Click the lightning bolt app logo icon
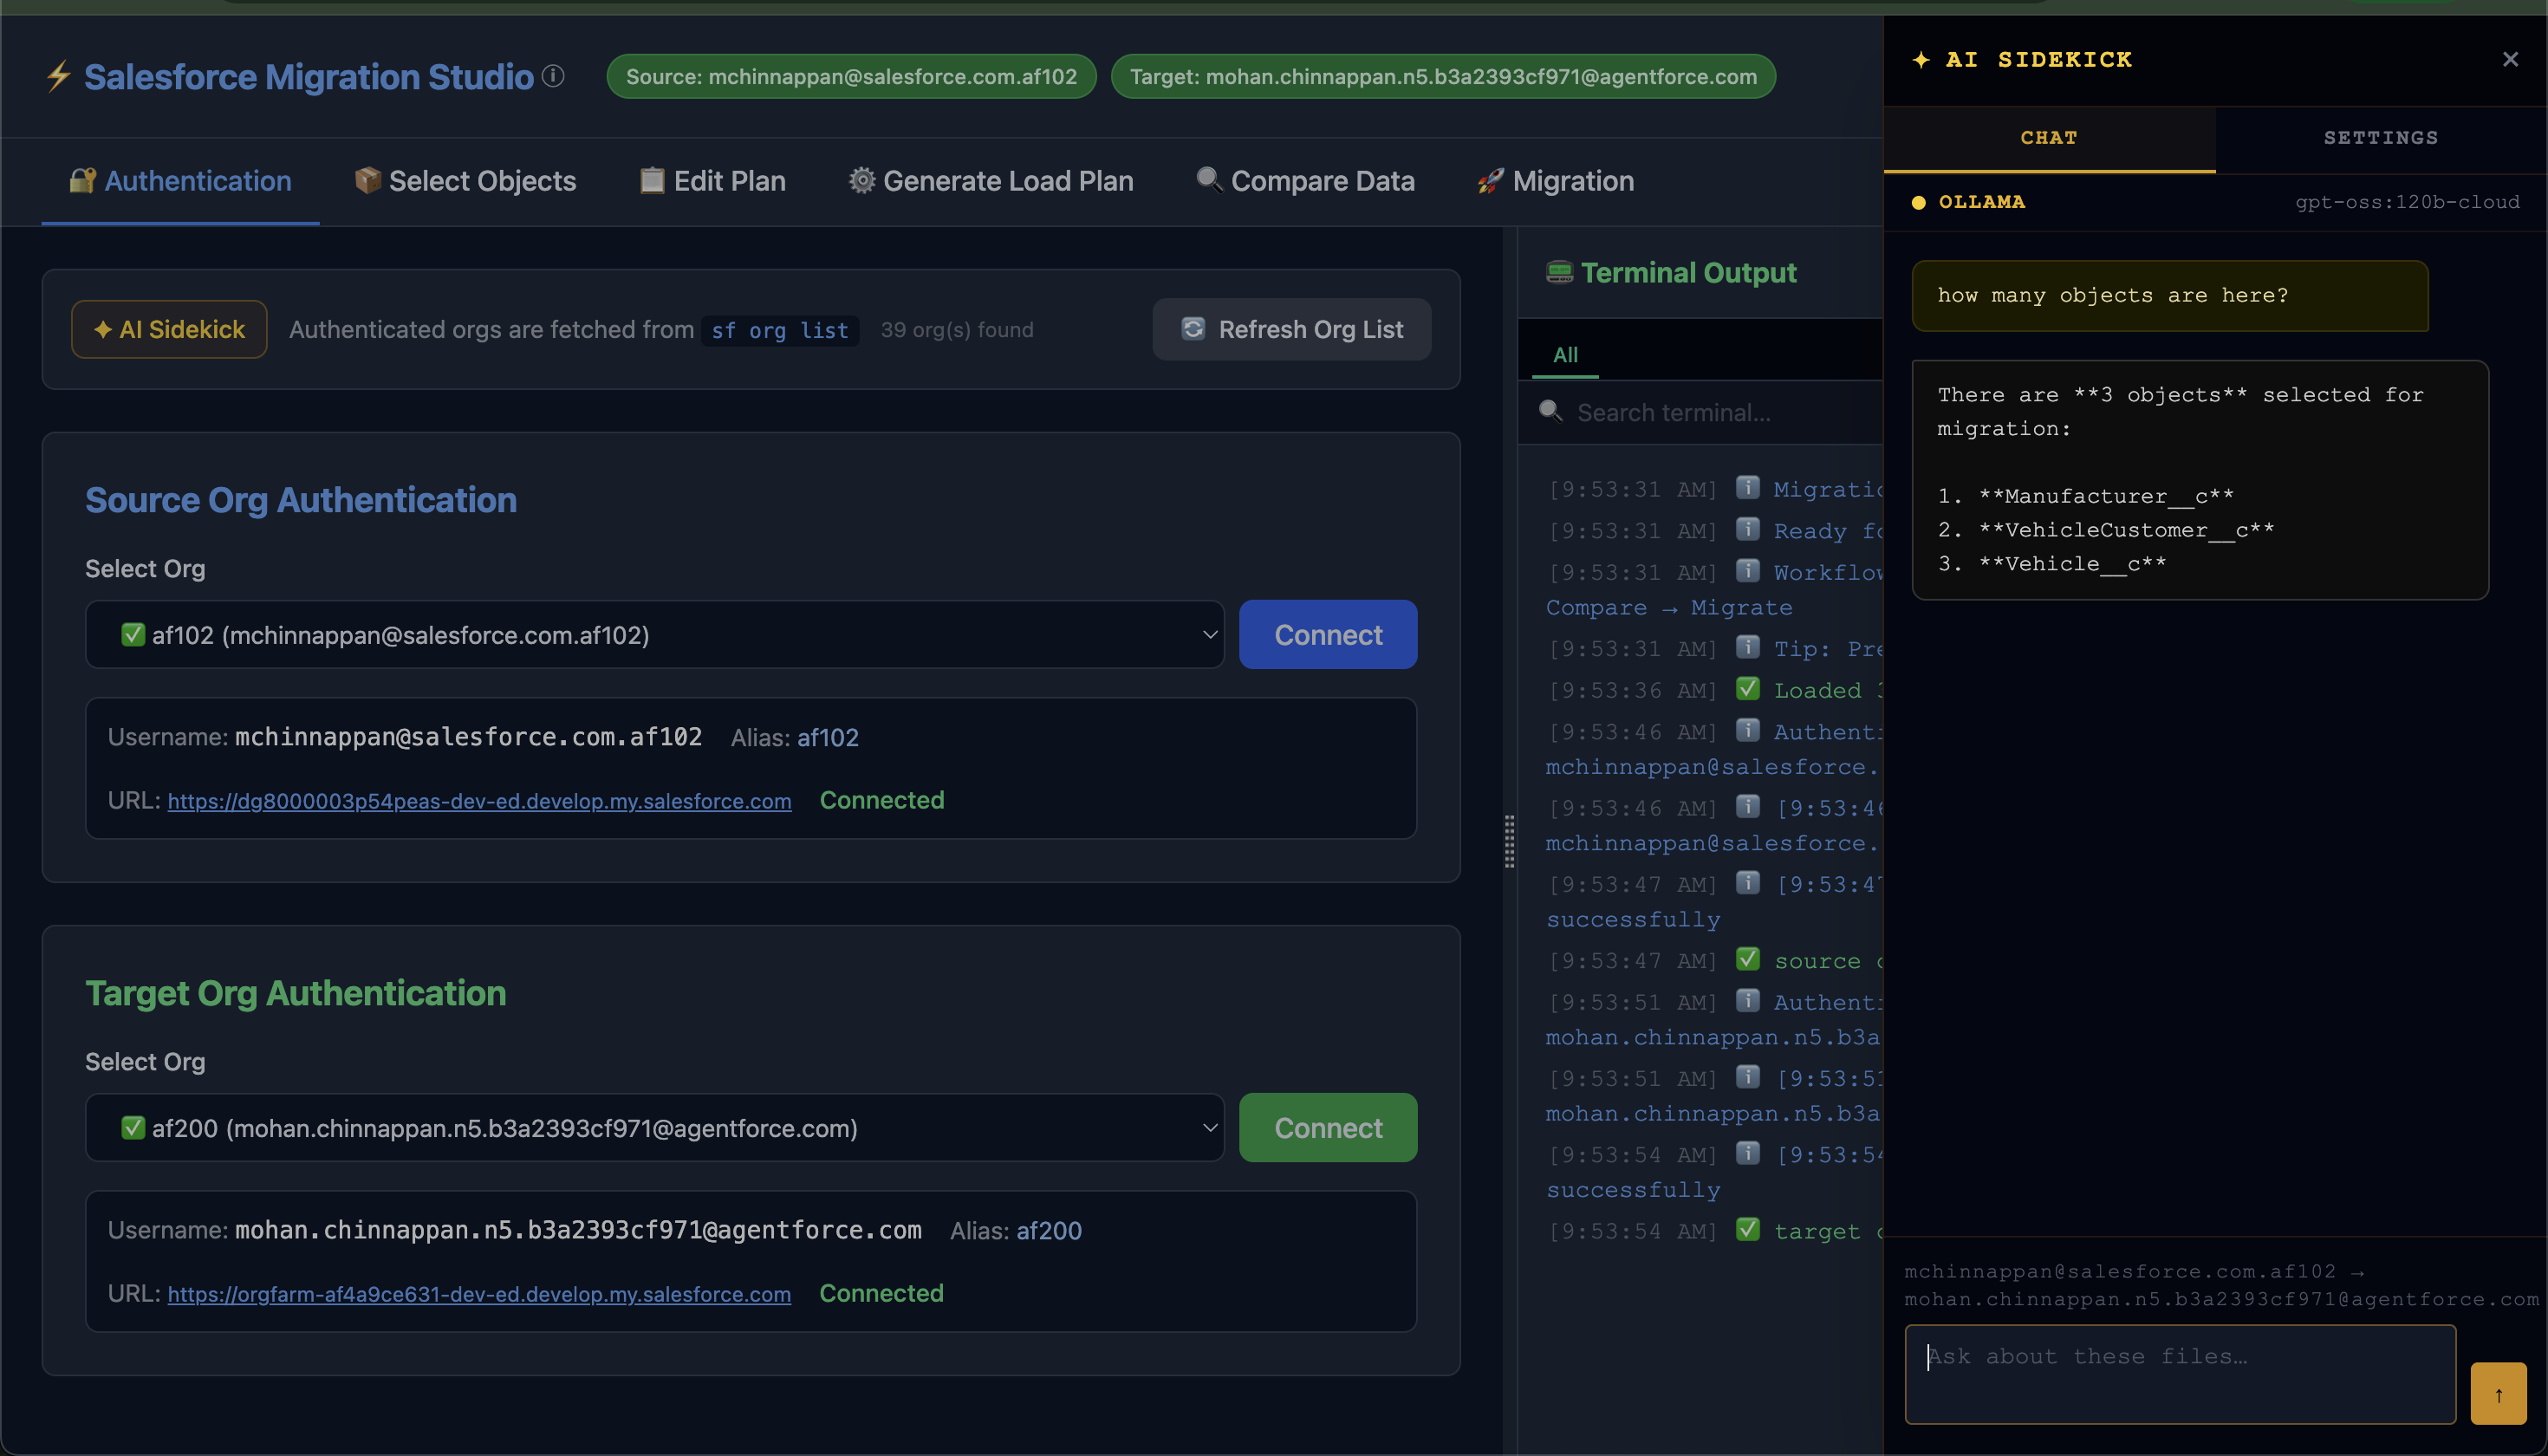The image size is (2548, 1456). tap(59, 76)
